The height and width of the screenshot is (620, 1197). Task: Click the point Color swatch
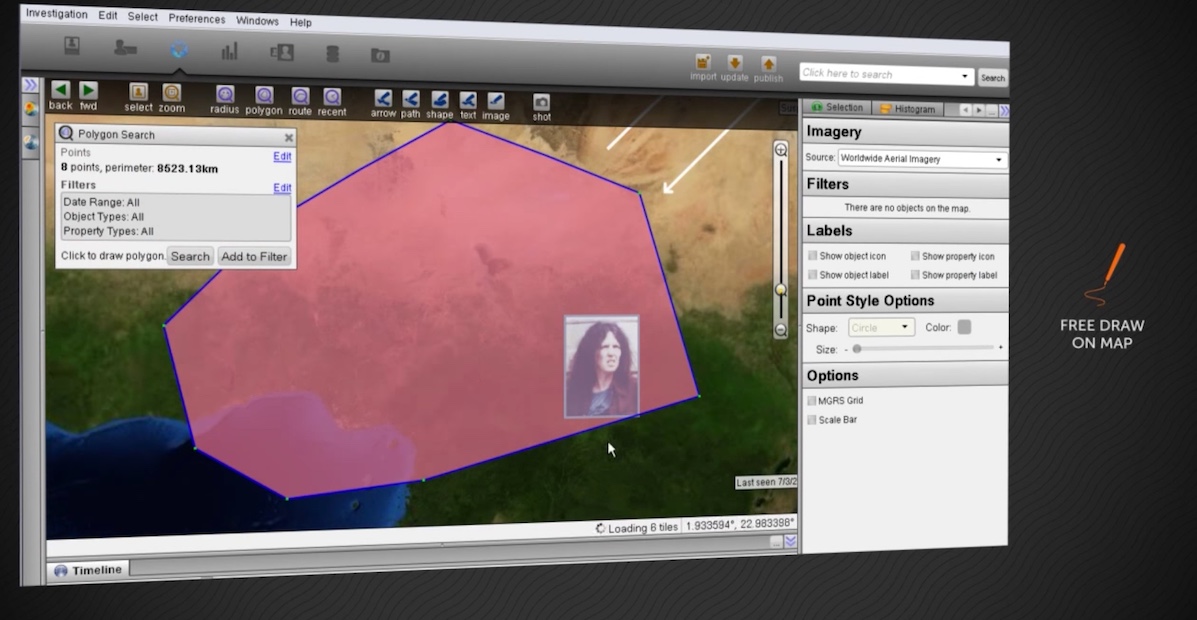(964, 327)
